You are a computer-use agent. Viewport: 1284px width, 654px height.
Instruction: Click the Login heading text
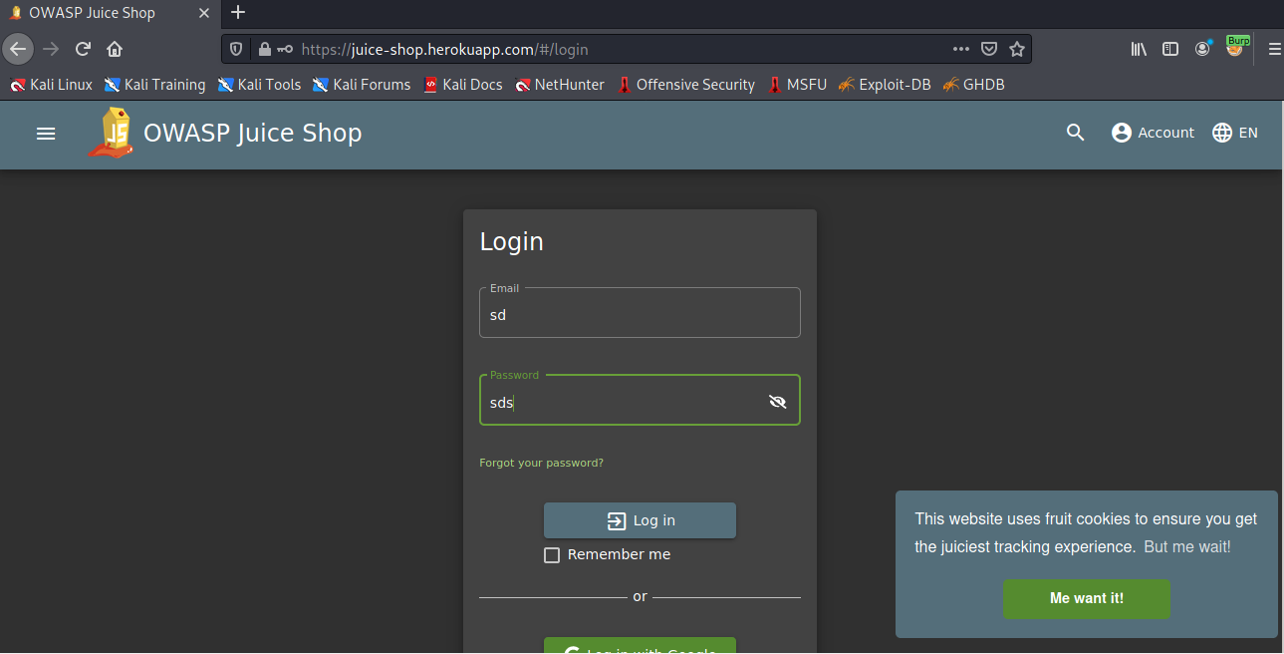coord(512,242)
